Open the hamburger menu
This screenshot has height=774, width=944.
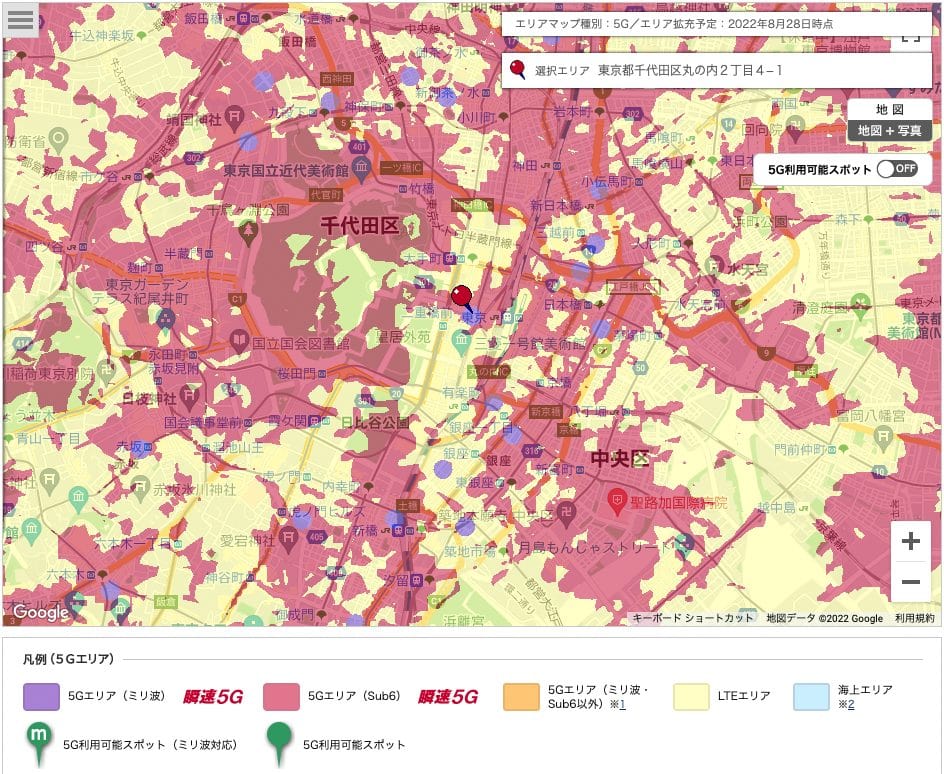(21, 20)
